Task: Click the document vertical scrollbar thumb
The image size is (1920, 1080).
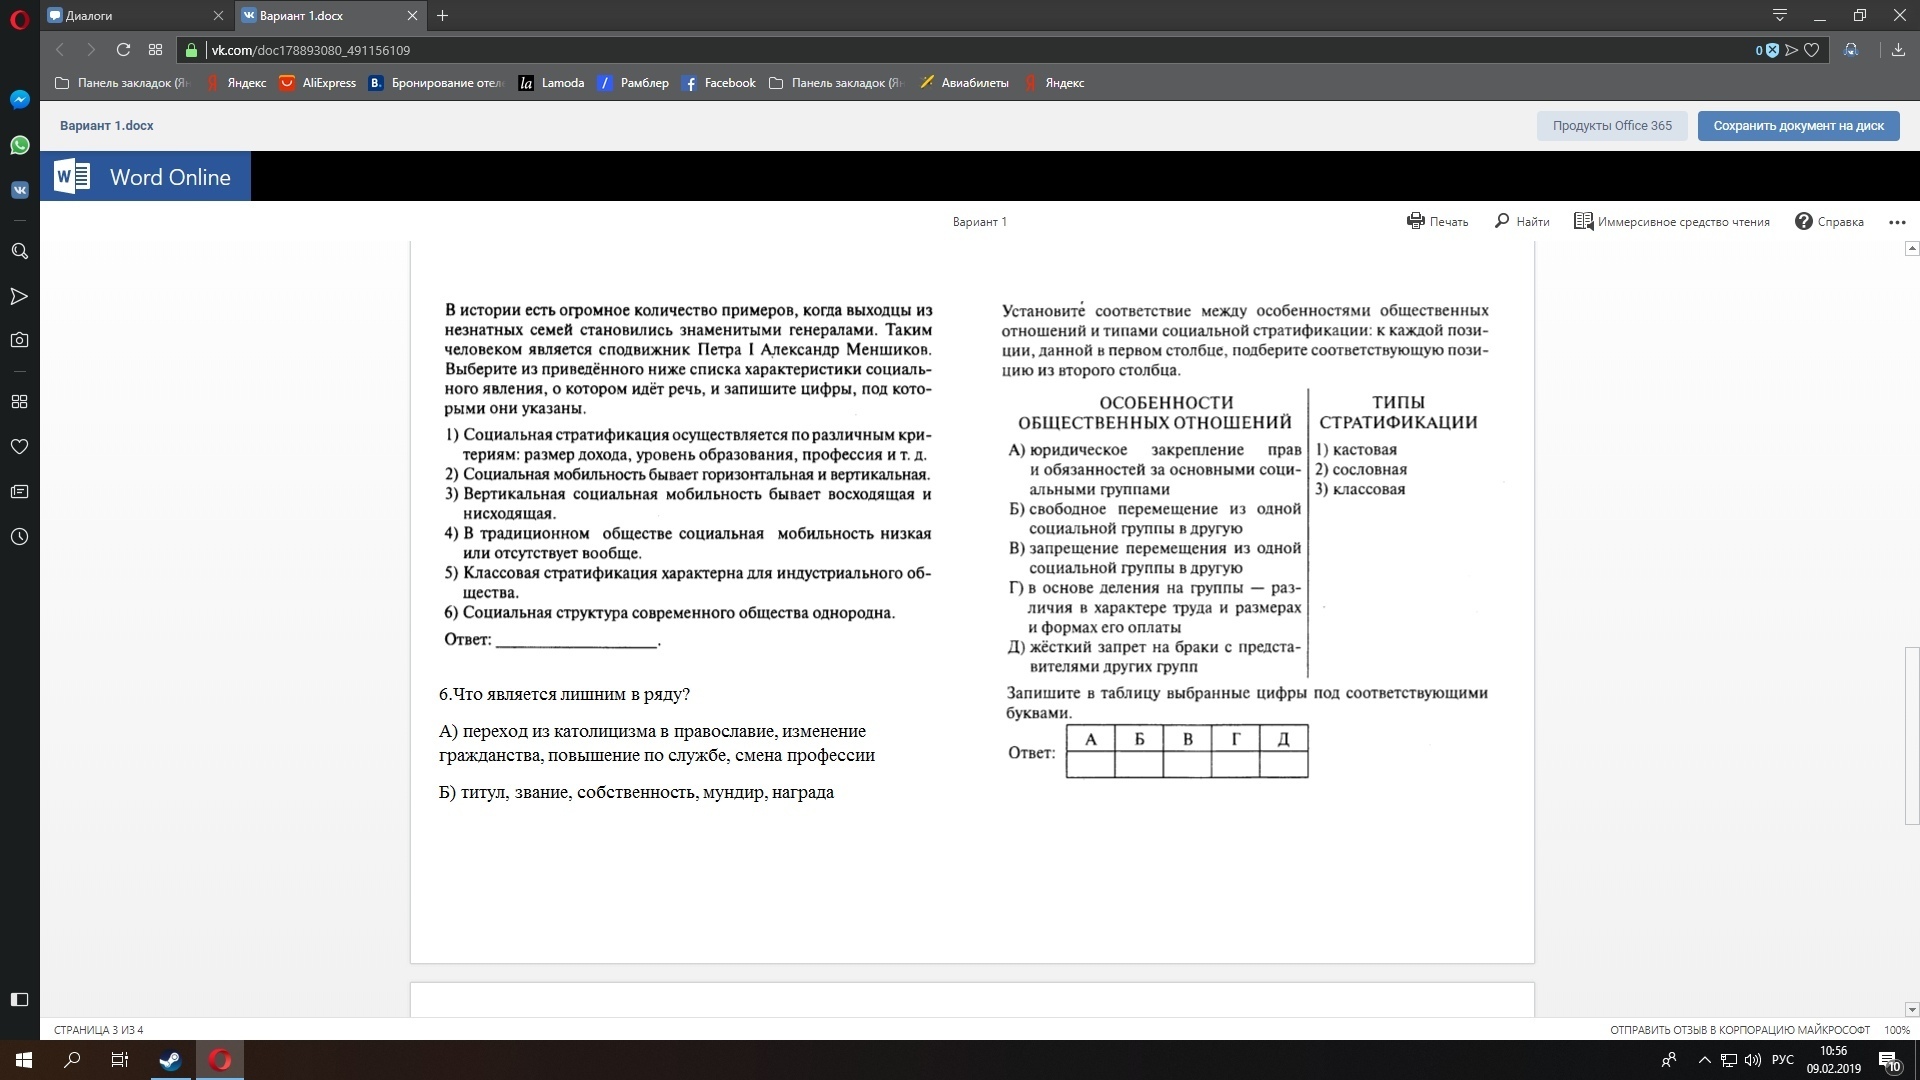Action: point(1912,735)
